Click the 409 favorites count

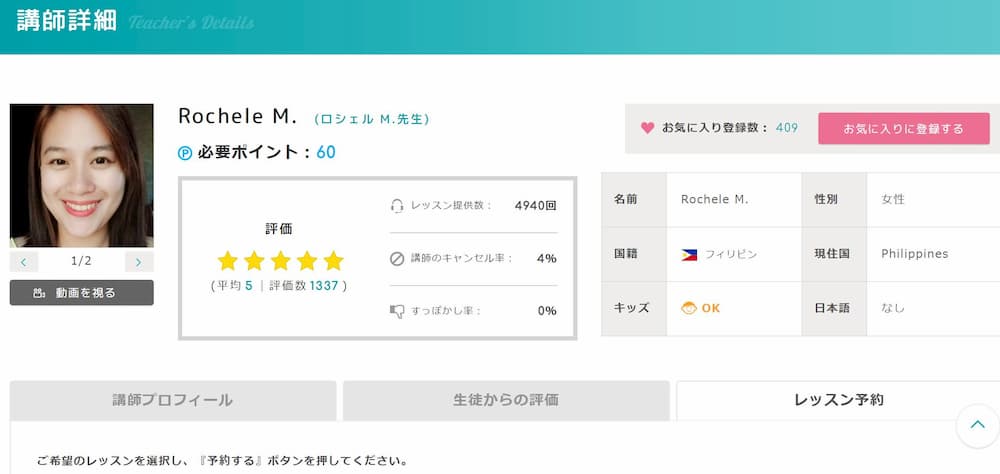787,128
